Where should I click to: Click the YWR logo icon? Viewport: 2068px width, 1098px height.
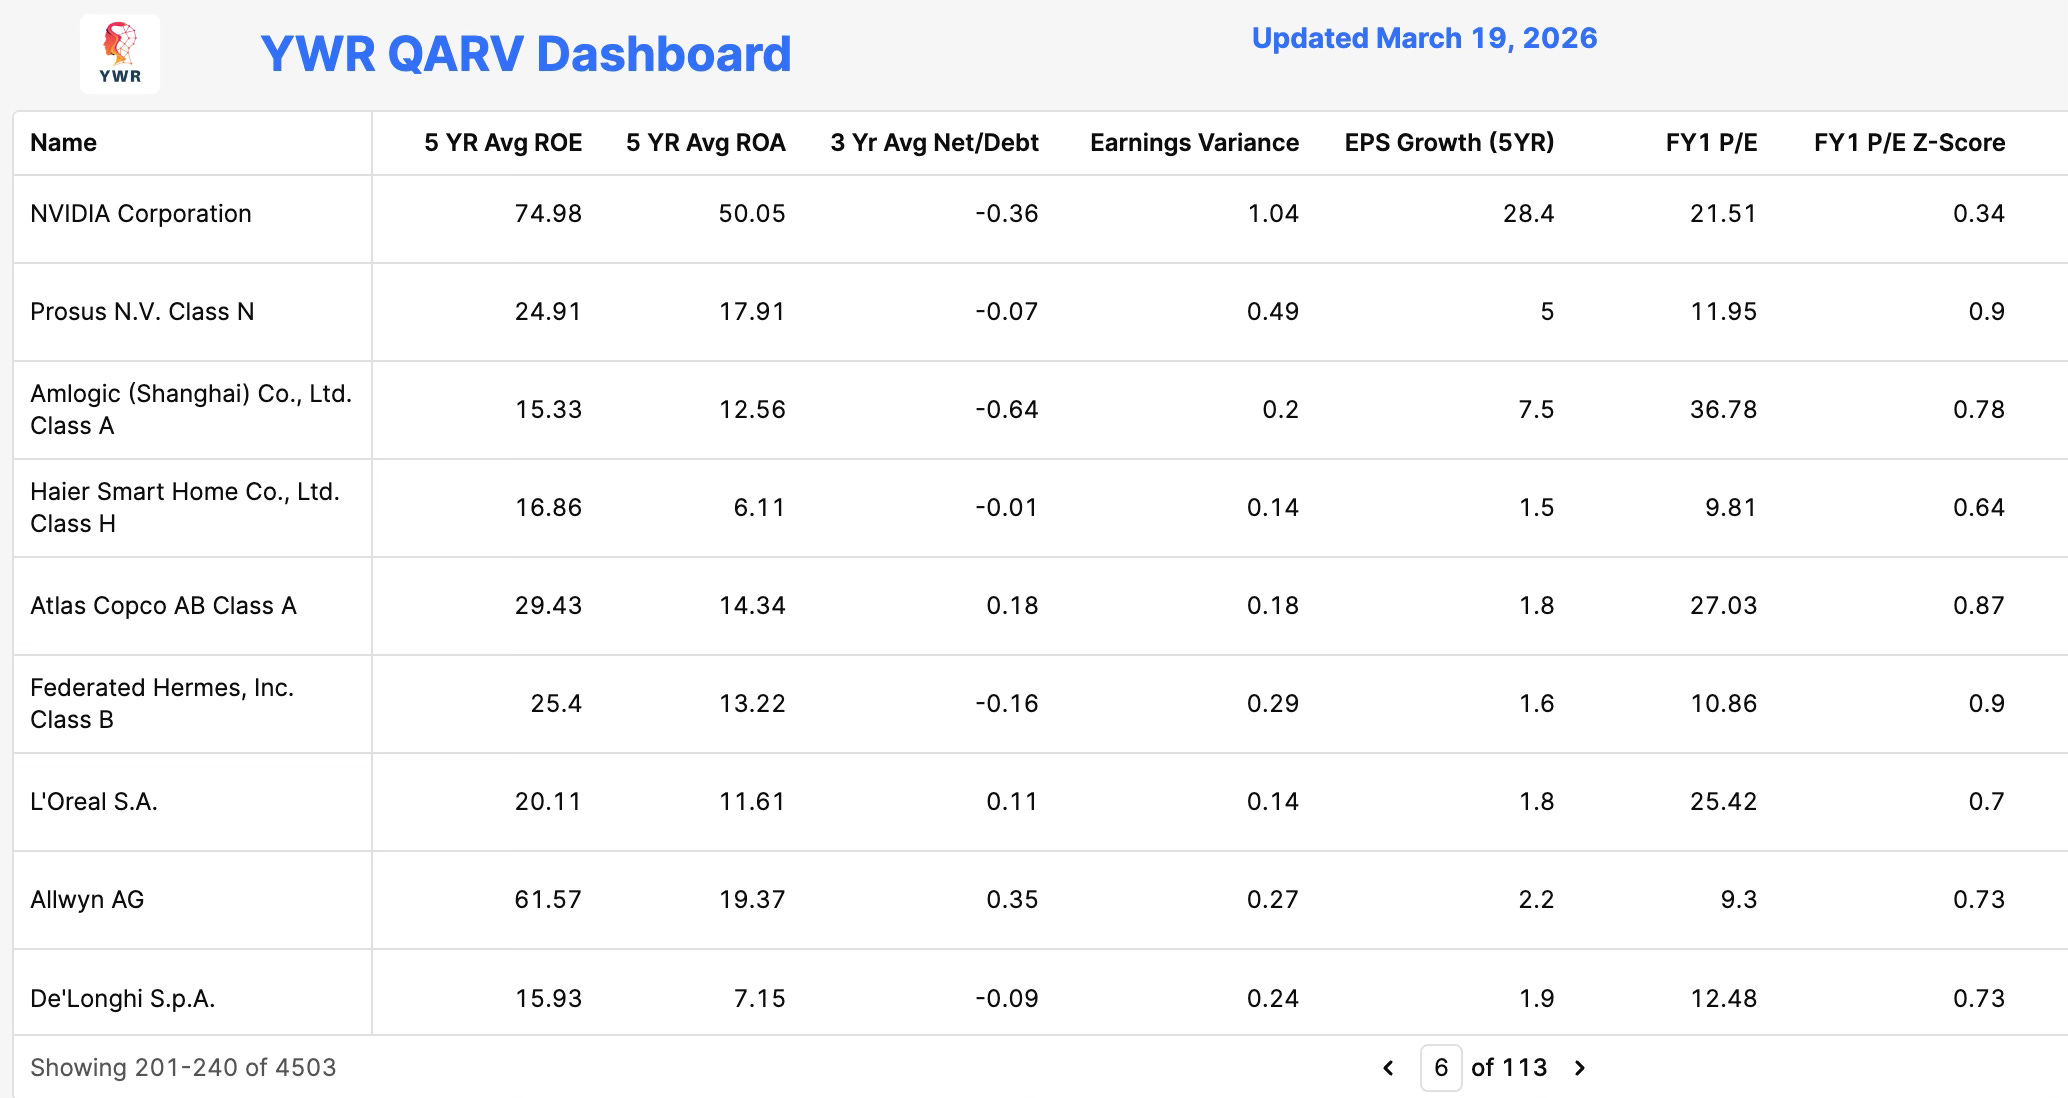coord(120,54)
